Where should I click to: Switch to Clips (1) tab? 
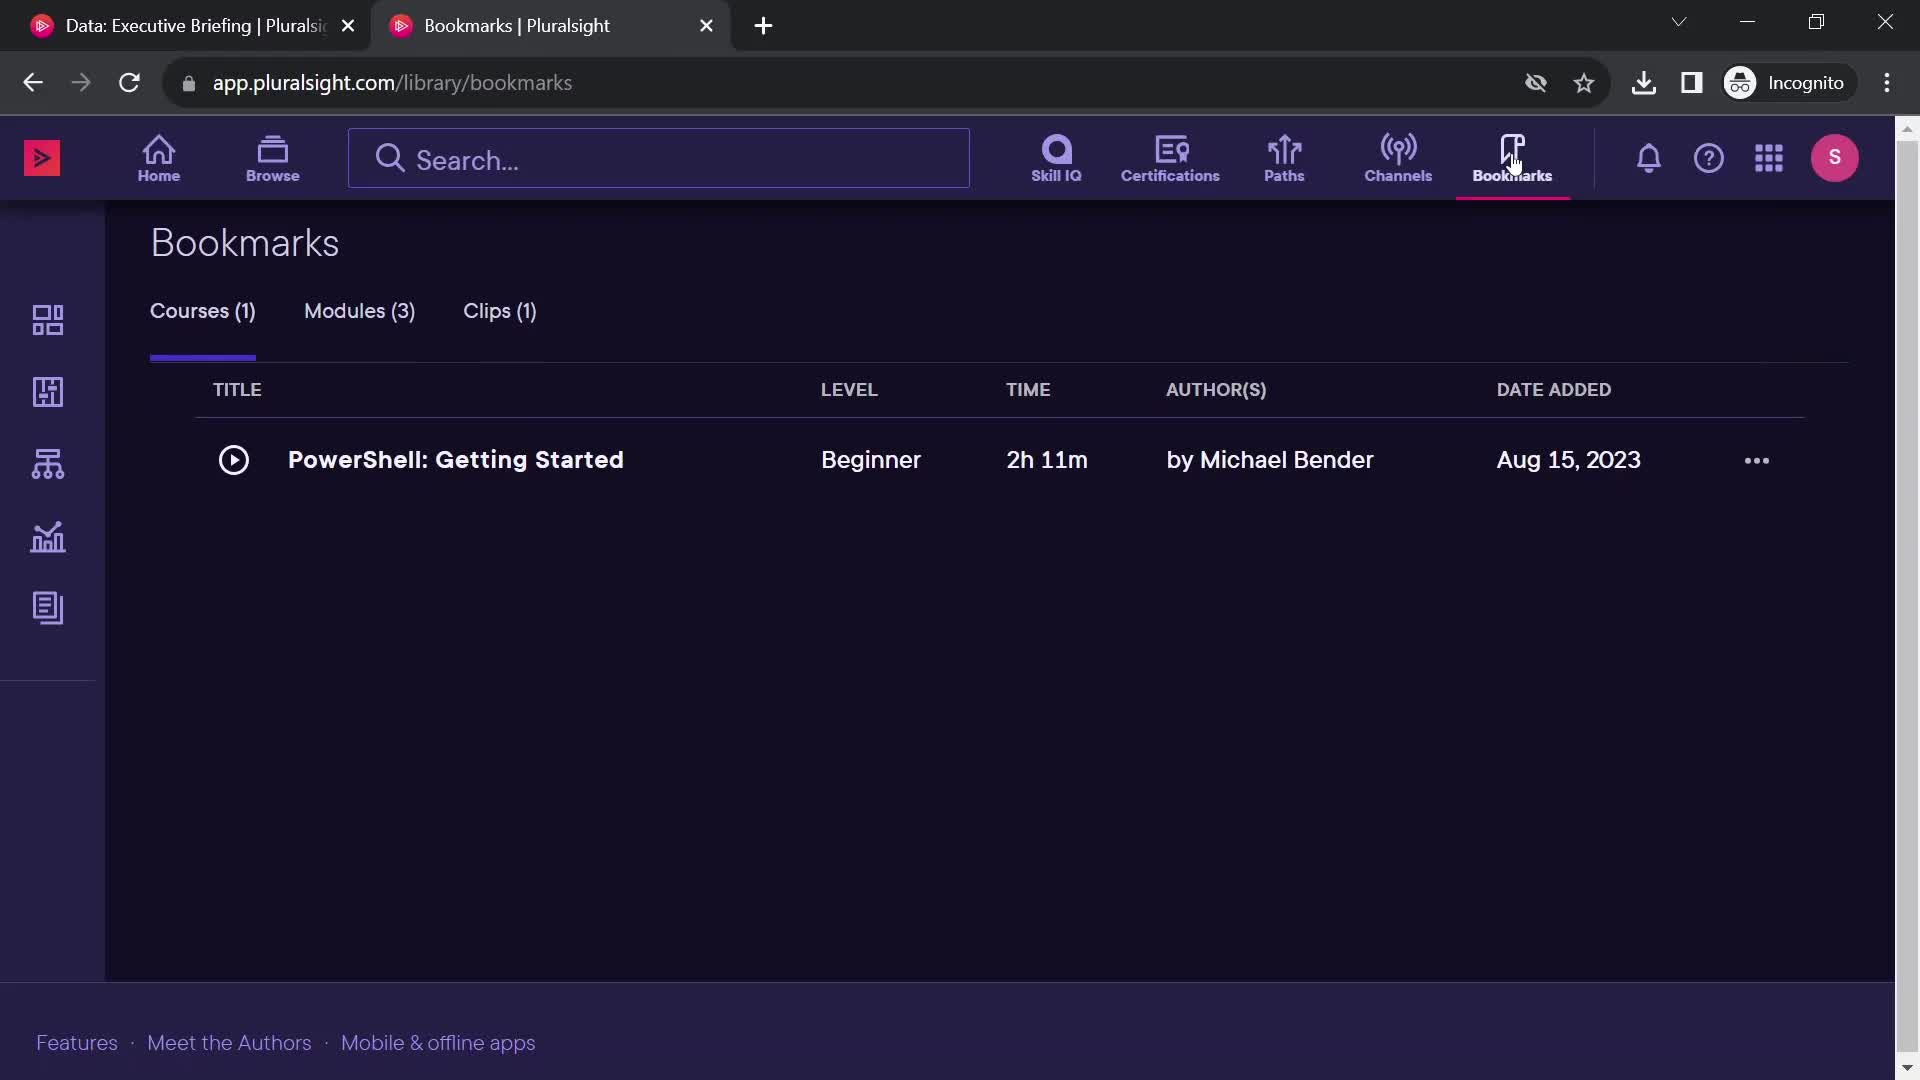[x=500, y=310]
